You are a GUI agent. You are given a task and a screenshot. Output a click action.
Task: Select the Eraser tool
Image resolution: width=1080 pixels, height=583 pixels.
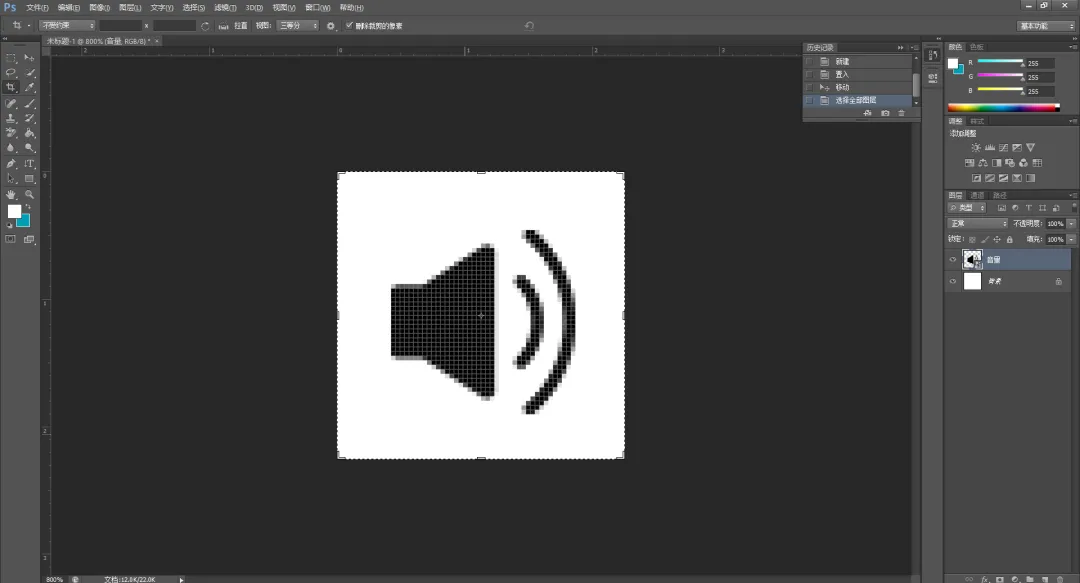(11, 133)
